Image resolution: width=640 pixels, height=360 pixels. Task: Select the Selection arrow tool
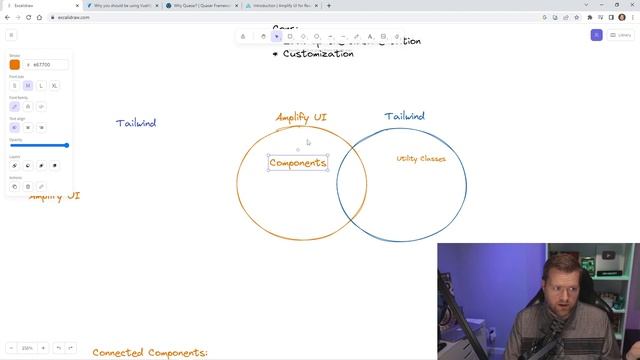(x=277, y=37)
